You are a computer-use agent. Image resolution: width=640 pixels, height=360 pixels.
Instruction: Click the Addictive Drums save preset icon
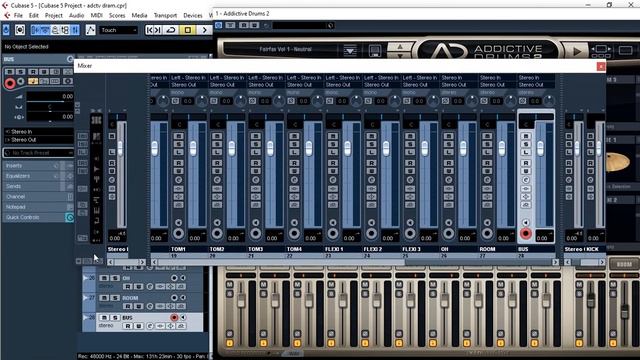375,51
